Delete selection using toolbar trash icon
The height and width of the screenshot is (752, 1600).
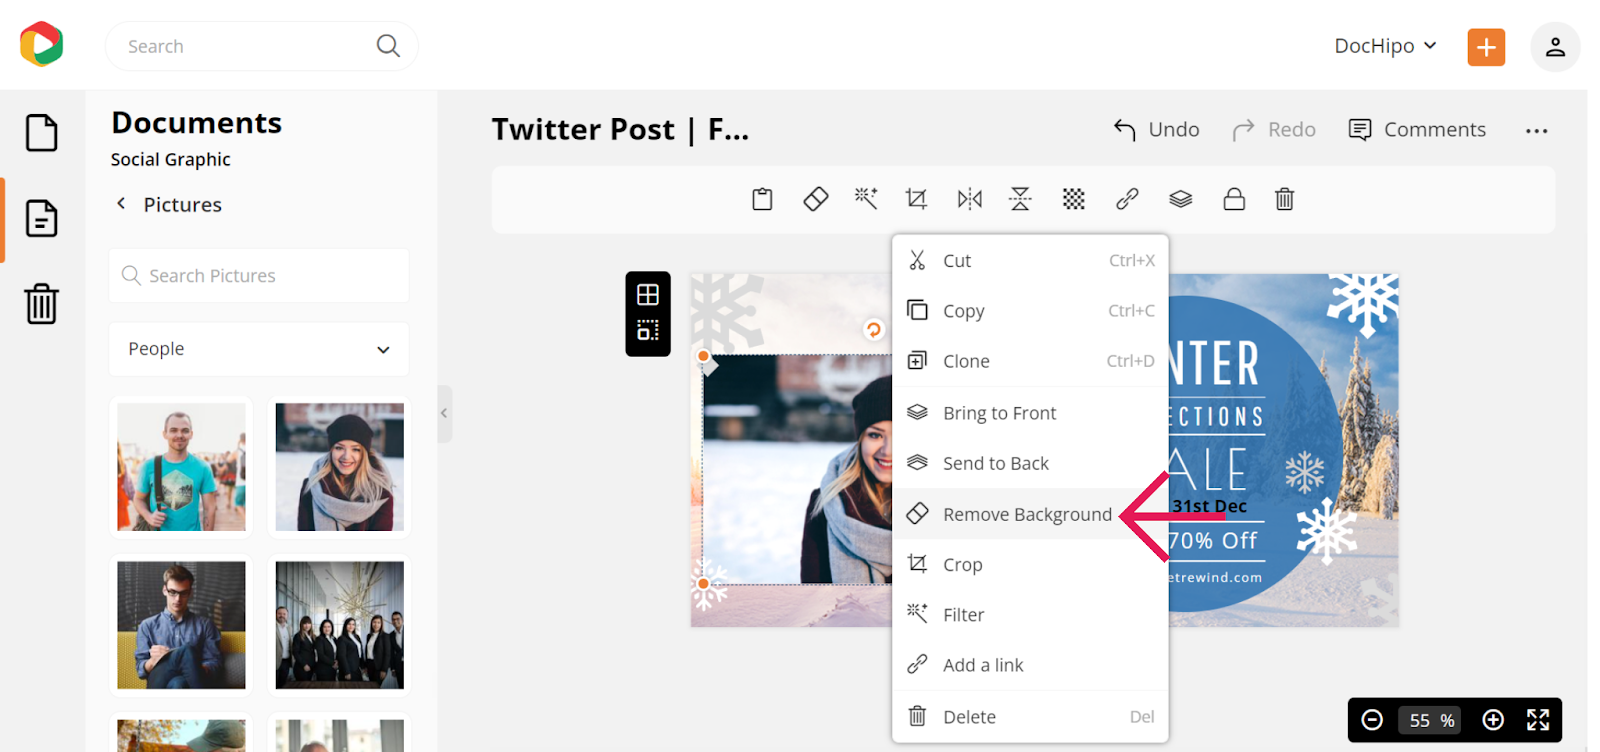[x=1285, y=199]
